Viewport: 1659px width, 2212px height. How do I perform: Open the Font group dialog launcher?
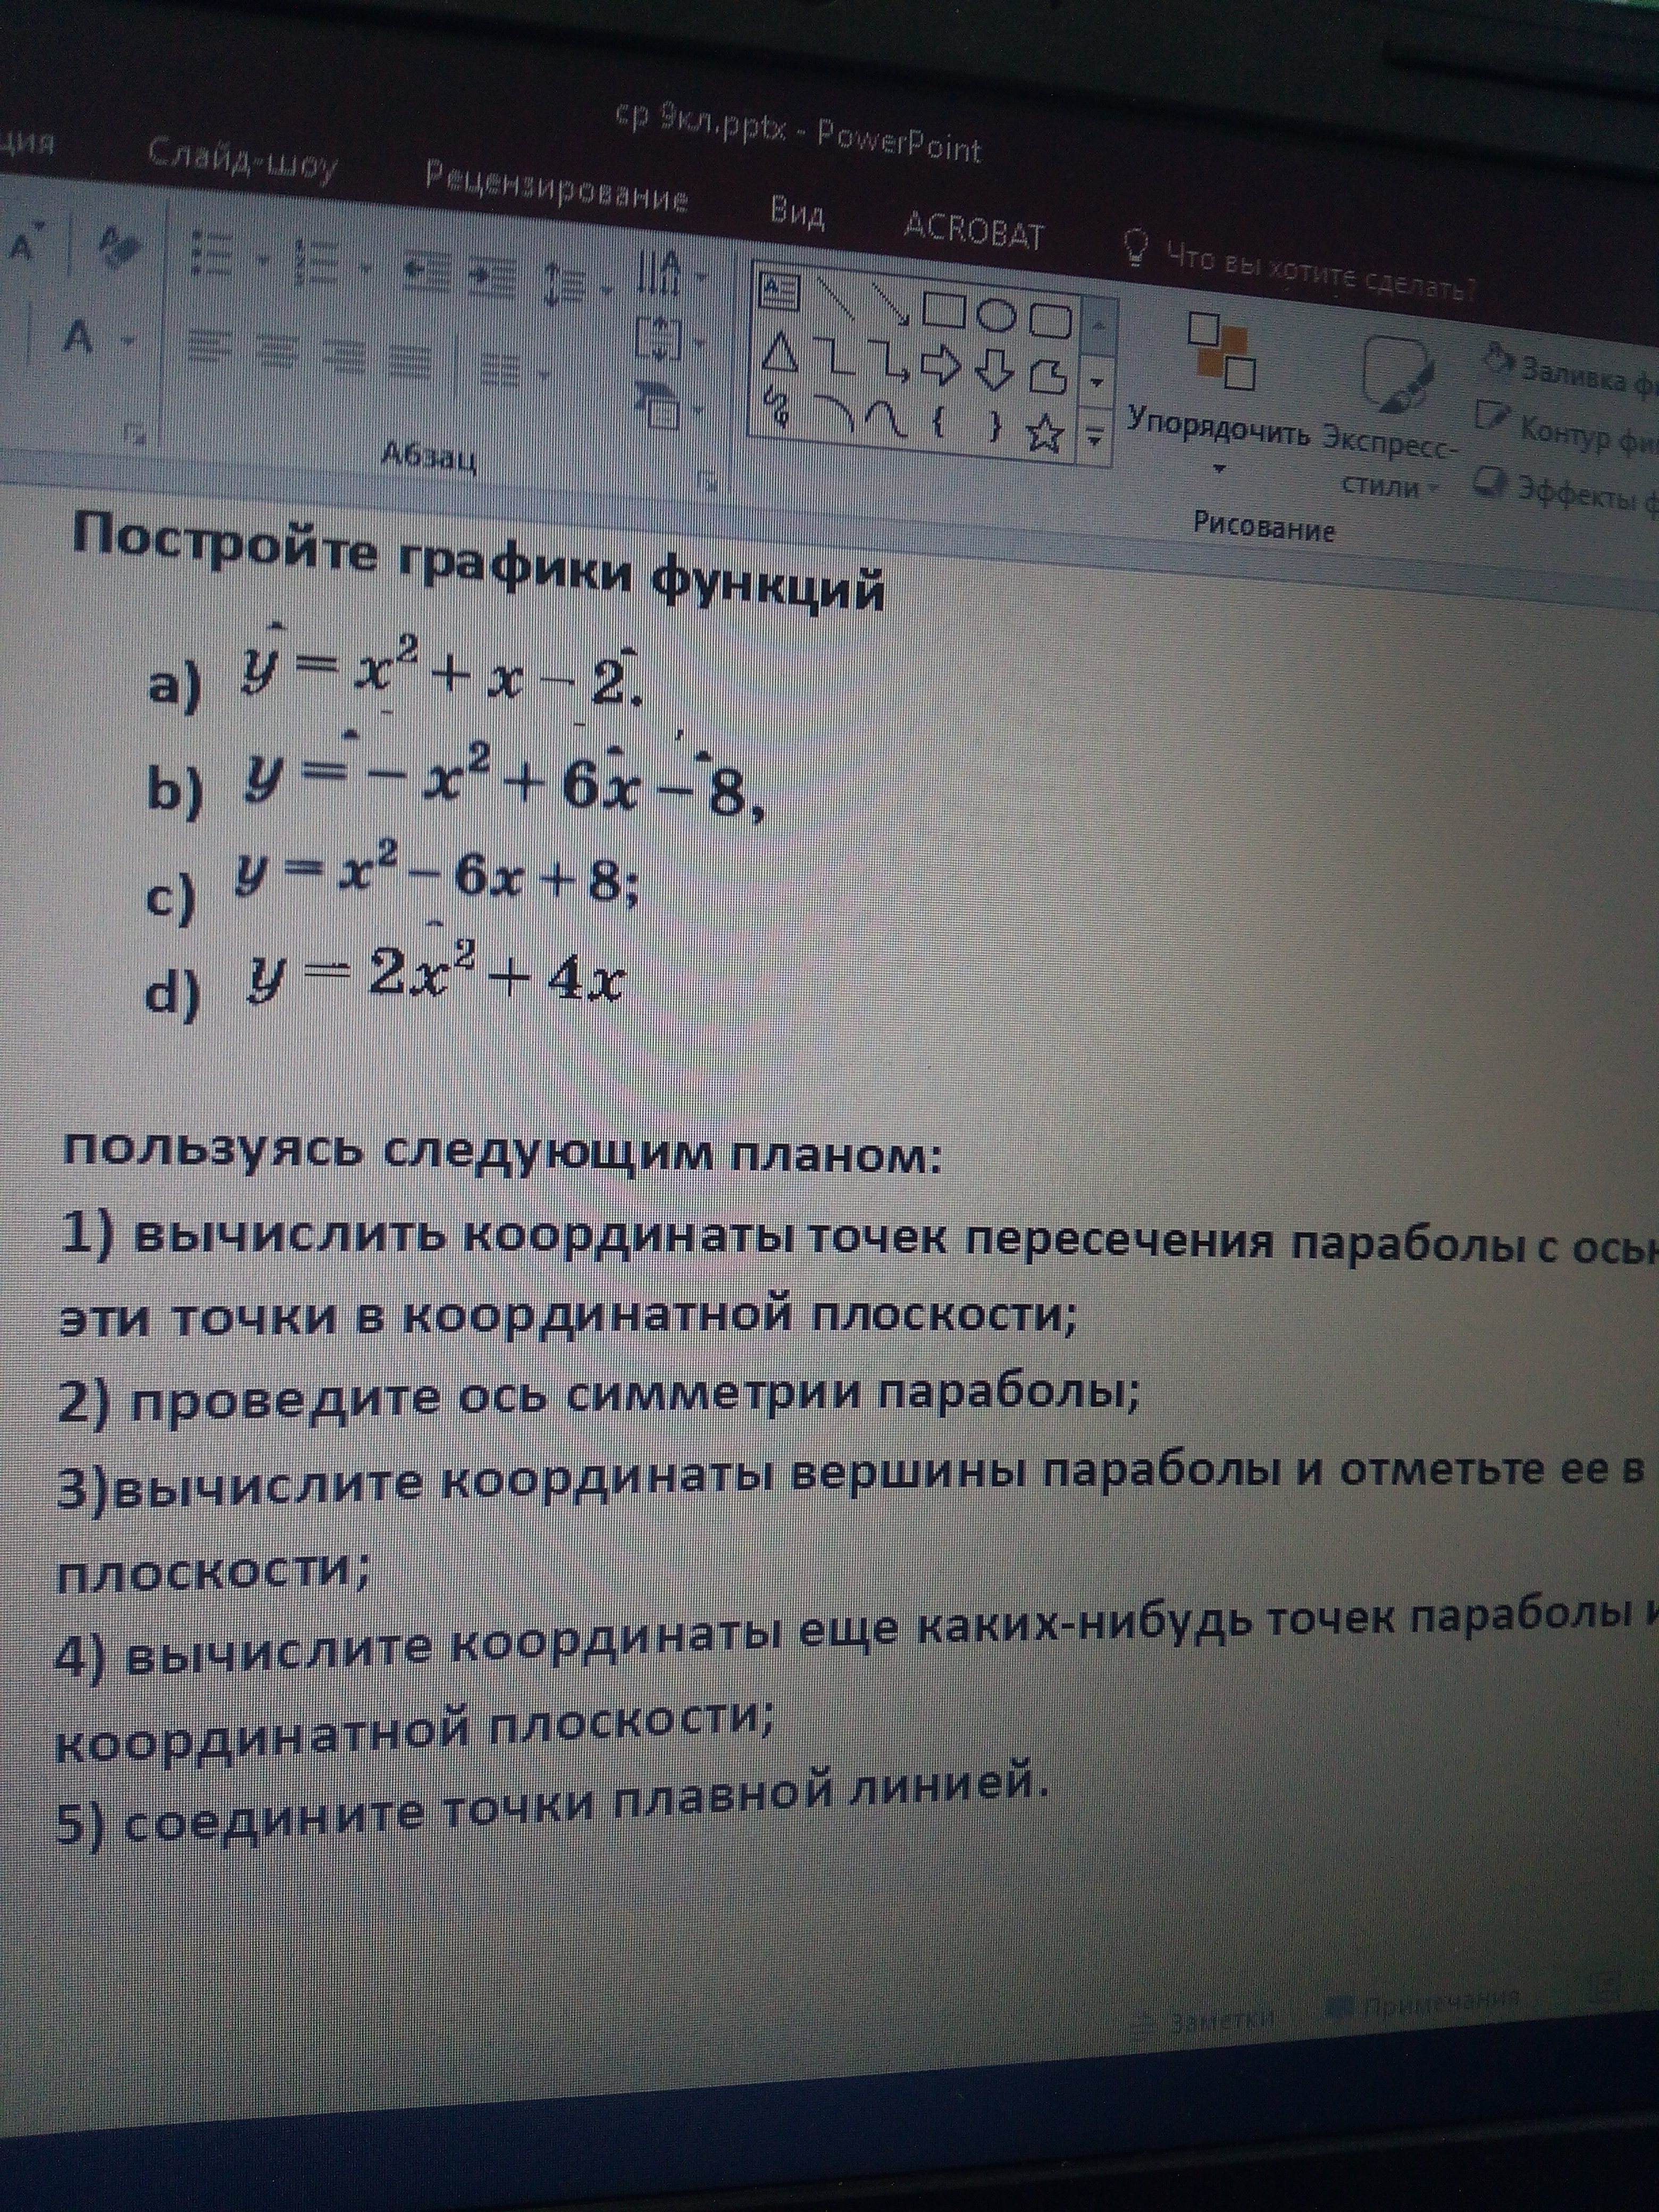pos(135,434)
